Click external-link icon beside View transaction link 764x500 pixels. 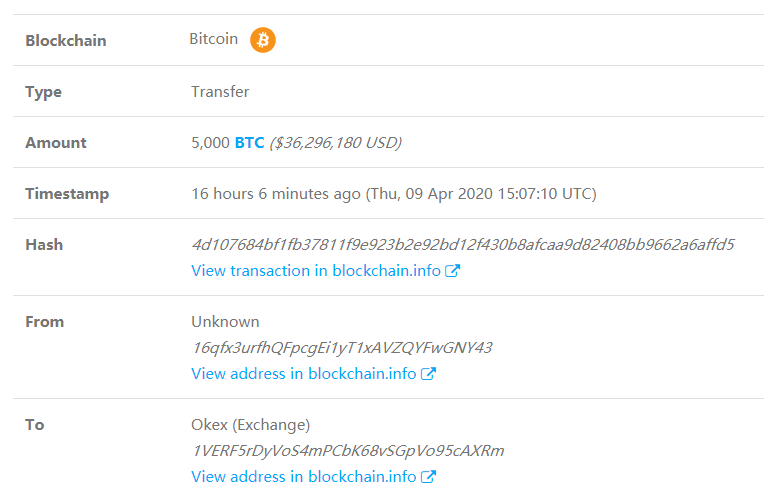pyautogui.click(x=453, y=270)
